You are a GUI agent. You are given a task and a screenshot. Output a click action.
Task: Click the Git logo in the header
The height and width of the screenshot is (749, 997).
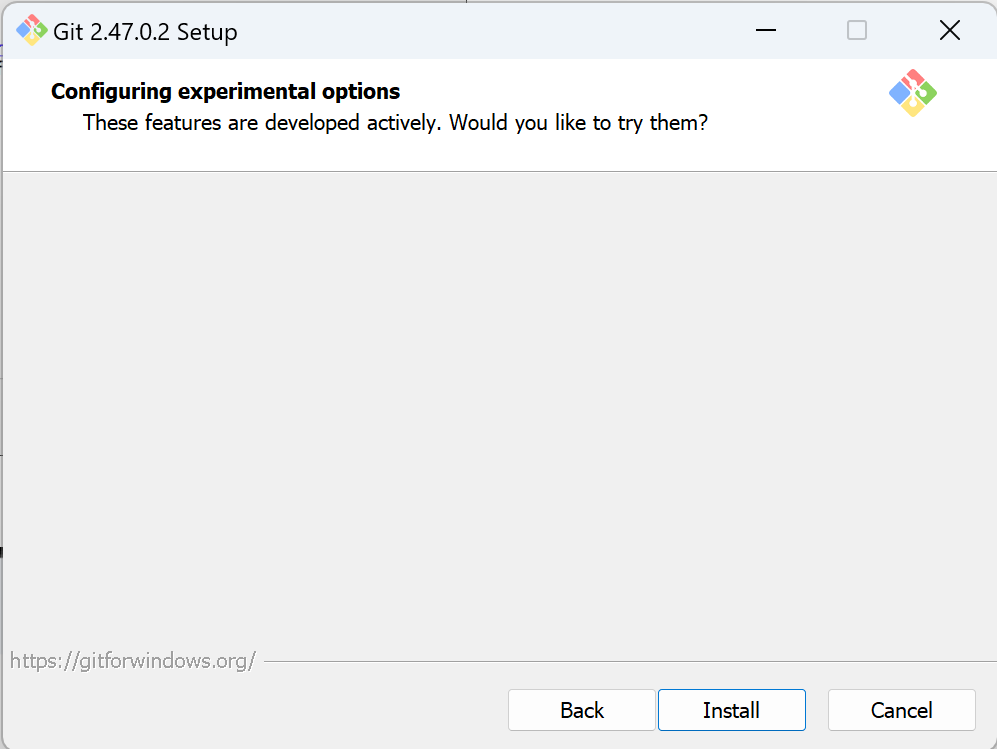point(912,93)
